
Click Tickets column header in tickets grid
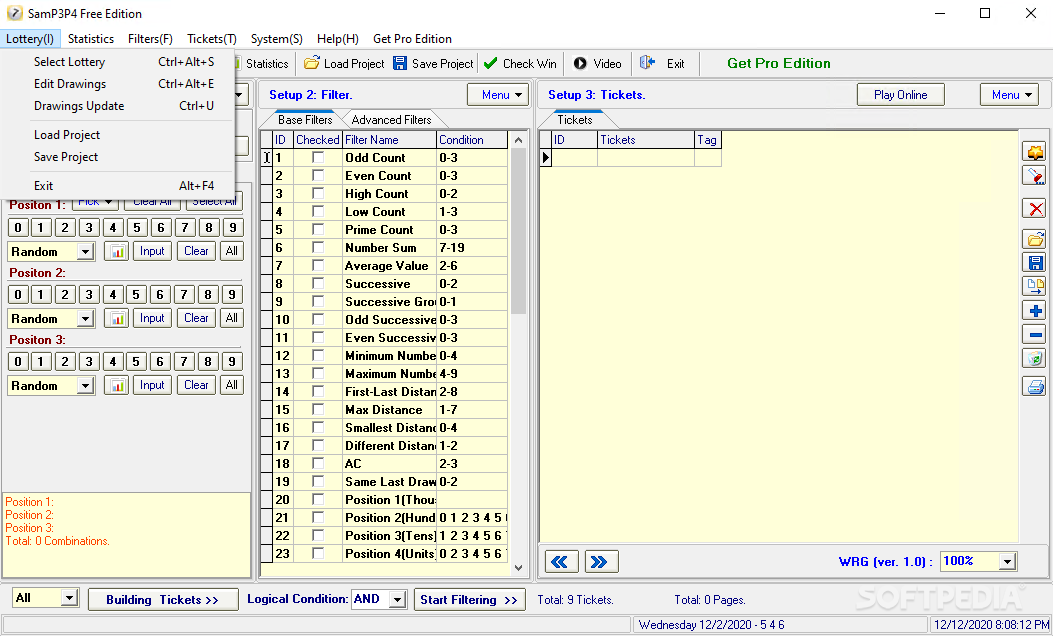click(x=645, y=140)
